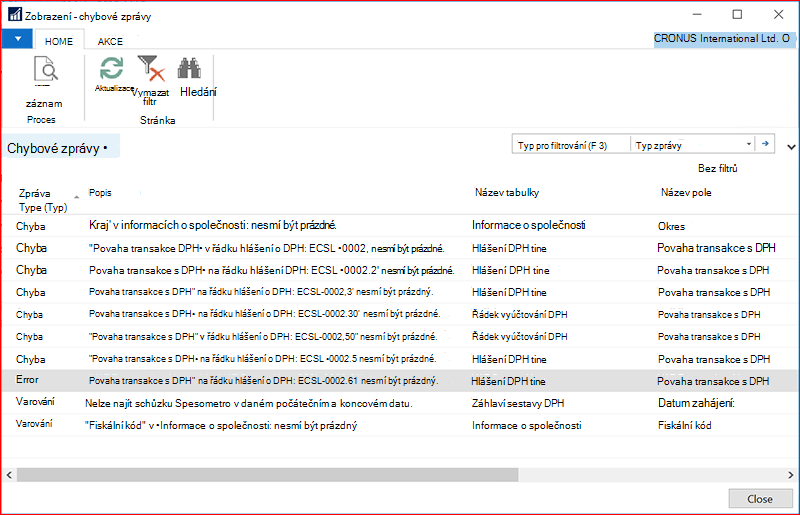Select the Nelze najít schůzku Spesometro warning
The image size is (800, 515).
coord(248,403)
